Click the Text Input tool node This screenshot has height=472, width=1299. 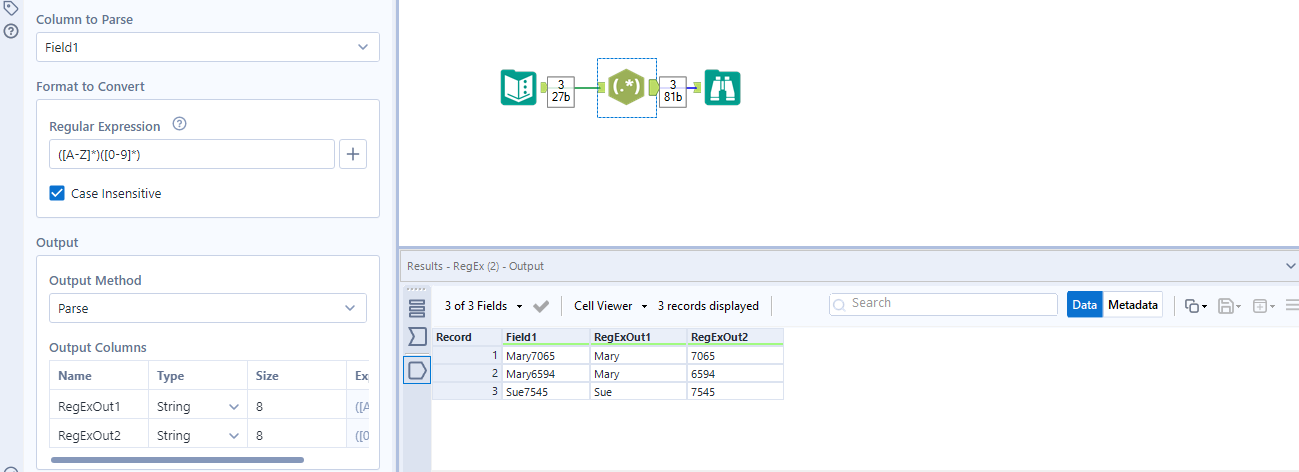519,88
